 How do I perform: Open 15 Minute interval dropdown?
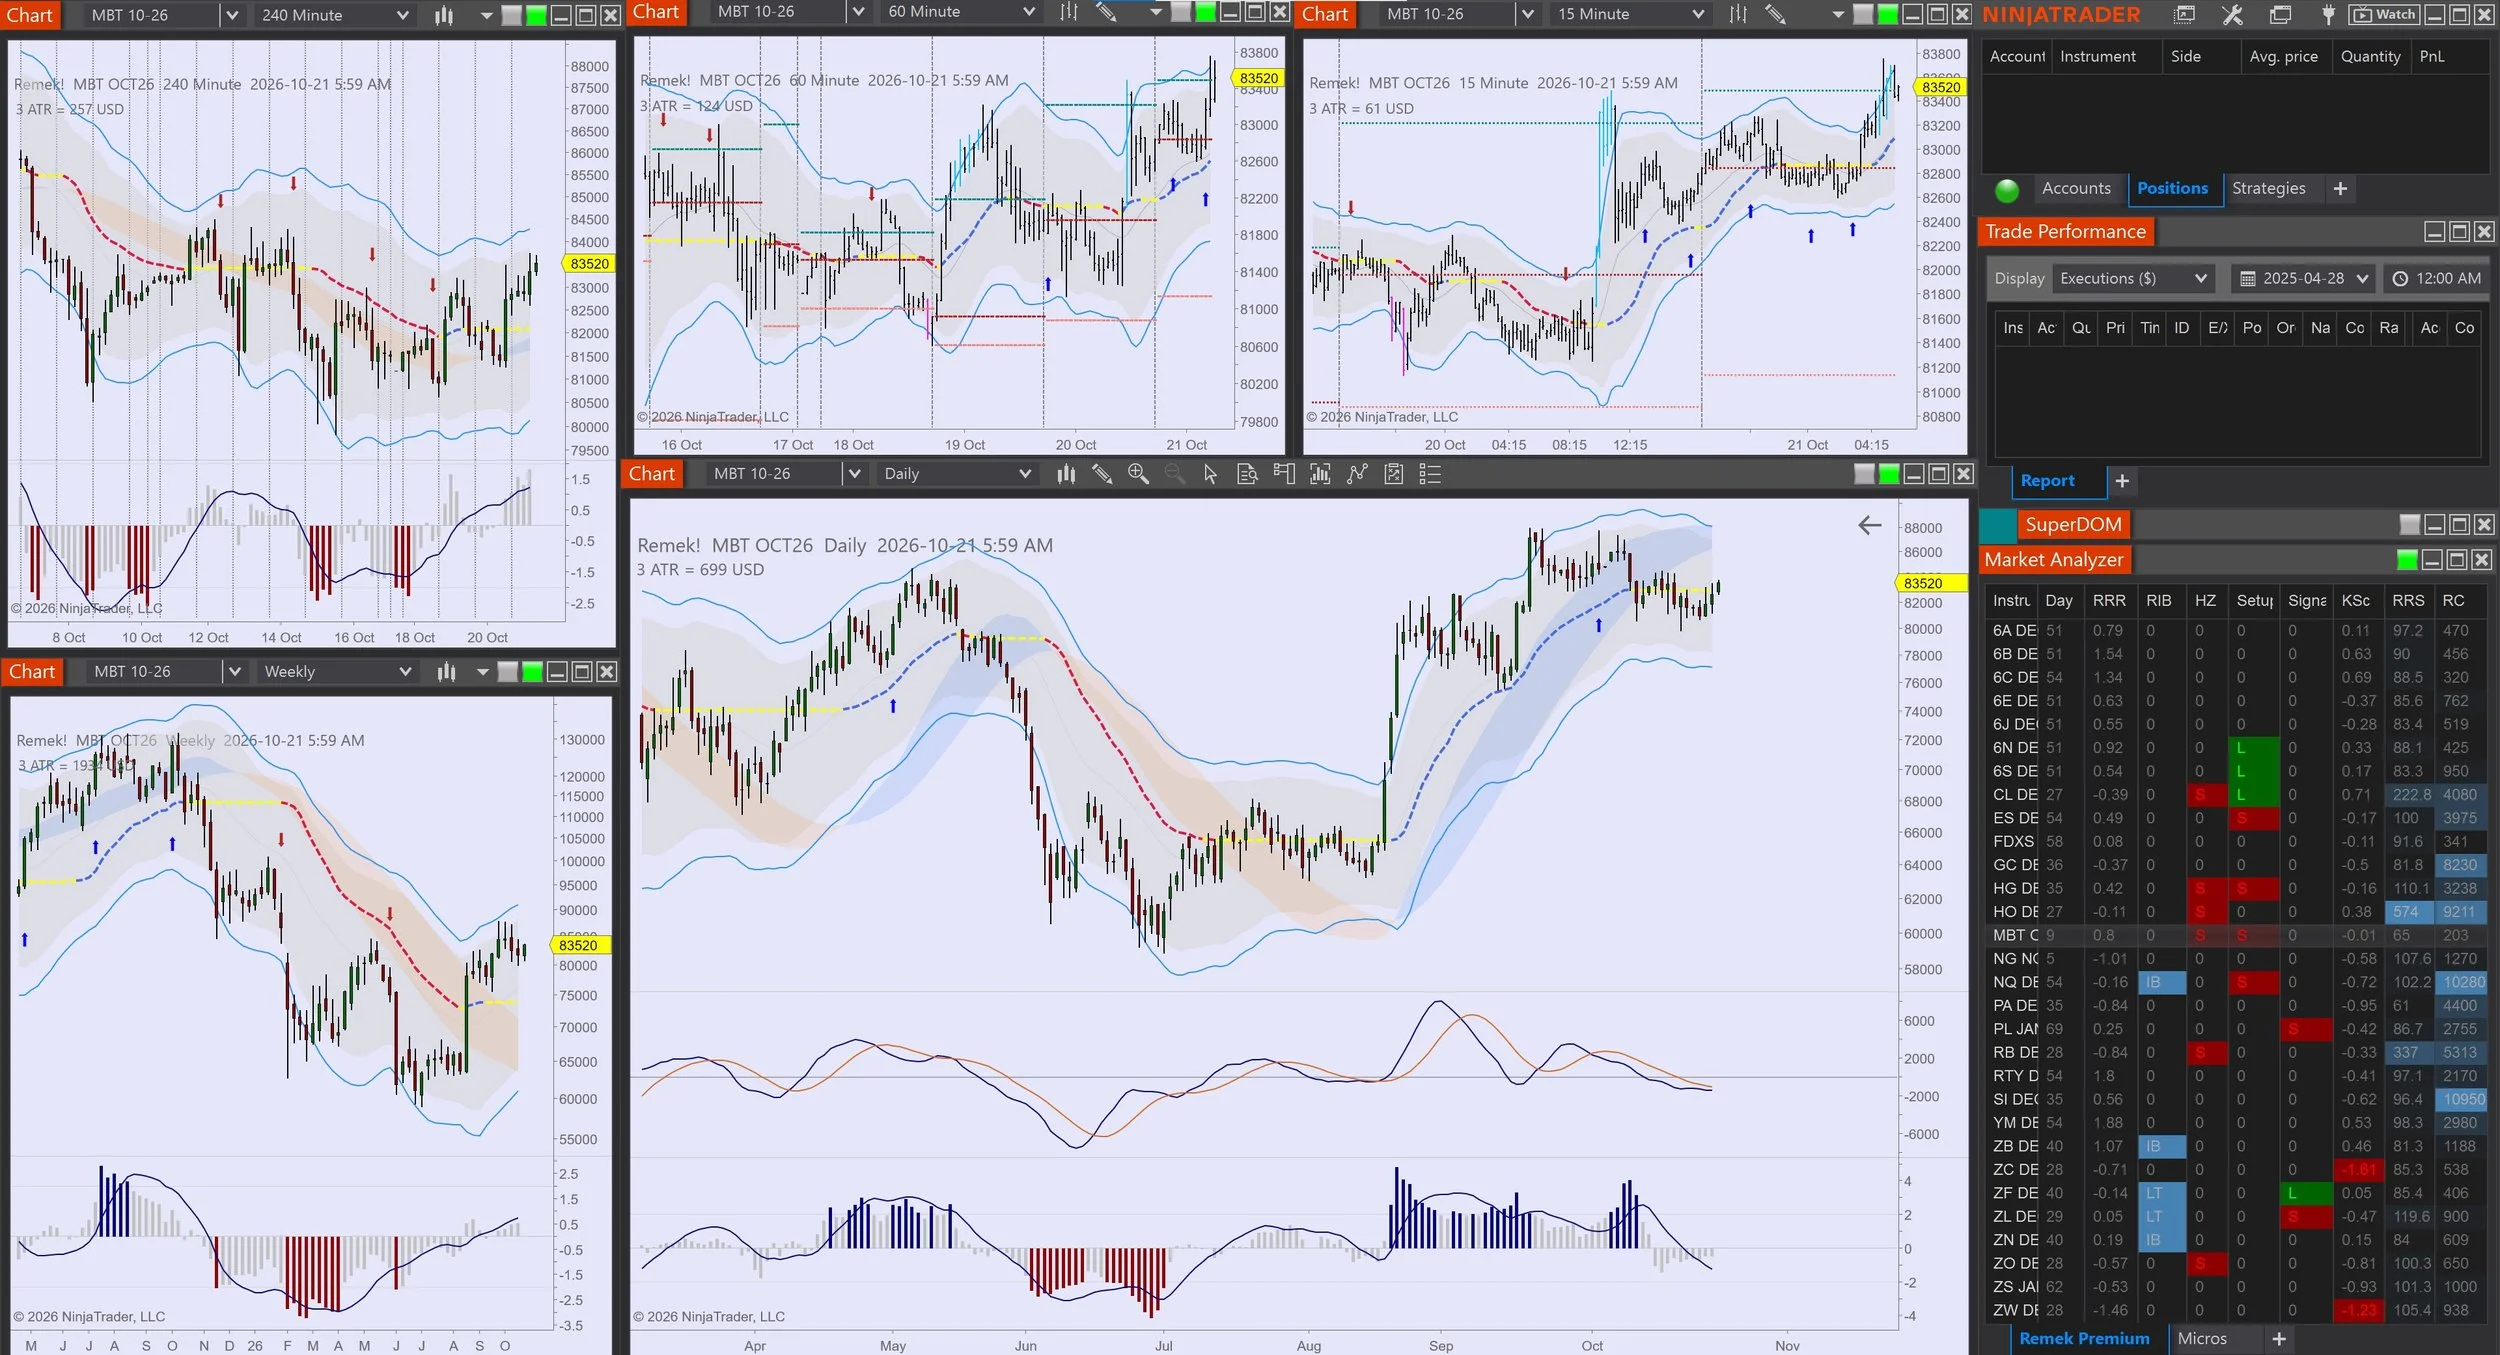pos(1630,14)
